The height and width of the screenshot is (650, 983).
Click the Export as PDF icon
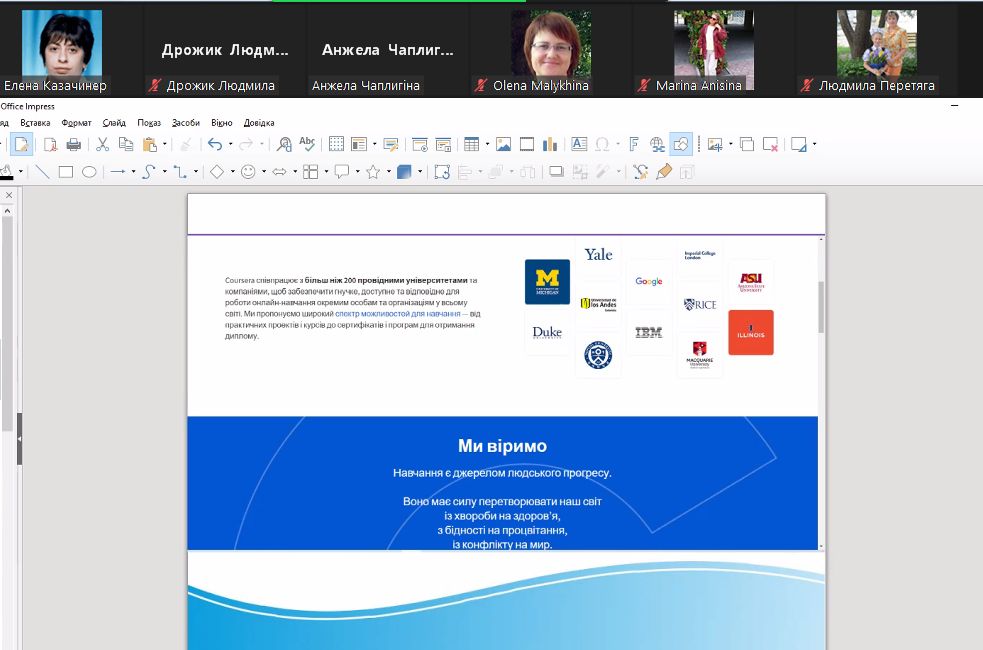click(x=50, y=145)
